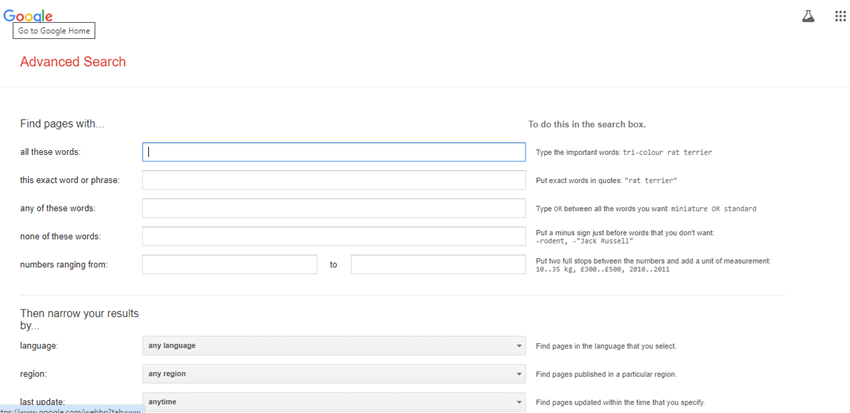This screenshot has width=850, height=413.
Task: Expand the 'any language' dropdown
Action: click(333, 346)
